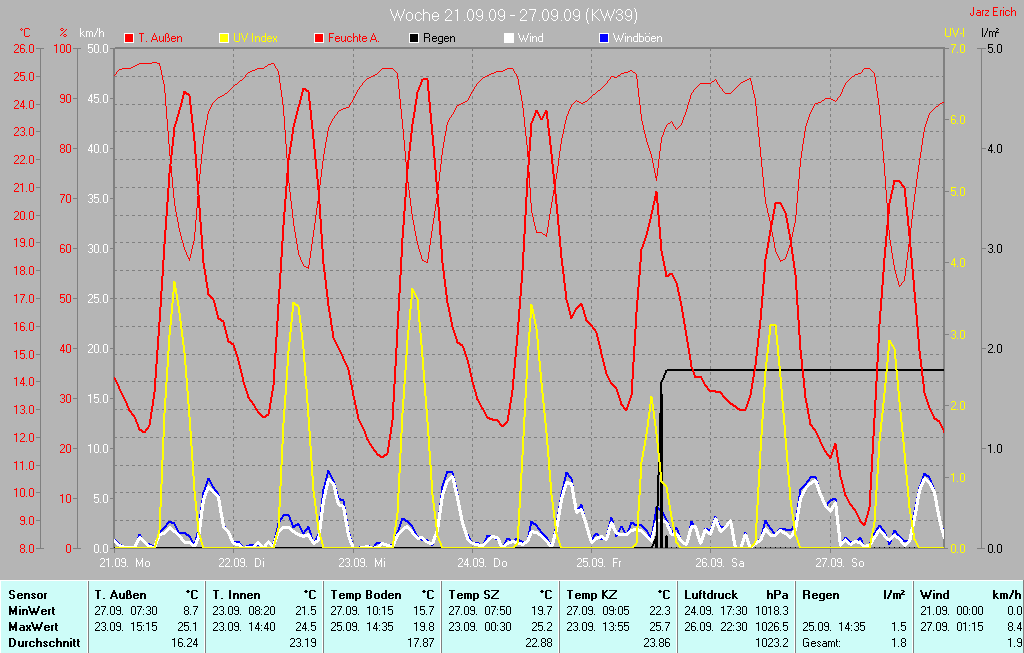Click the Temp Boden column header
1024x653 pixels.
click(366, 595)
